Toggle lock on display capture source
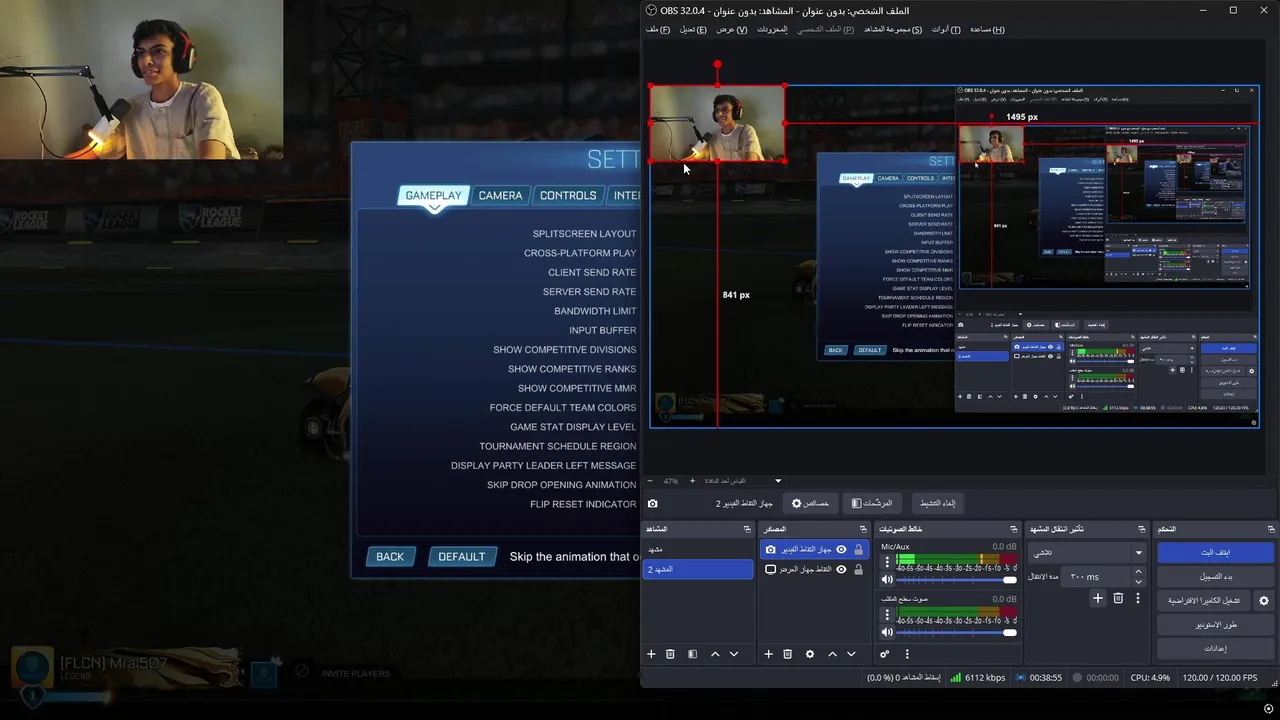 click(x=858, y=569)
